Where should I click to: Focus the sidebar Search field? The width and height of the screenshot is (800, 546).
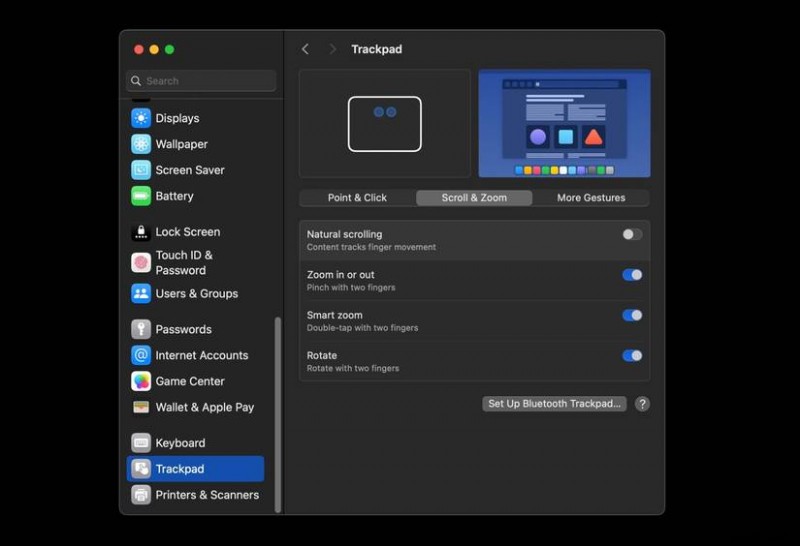pyautogui.click(x=201, y=81)
